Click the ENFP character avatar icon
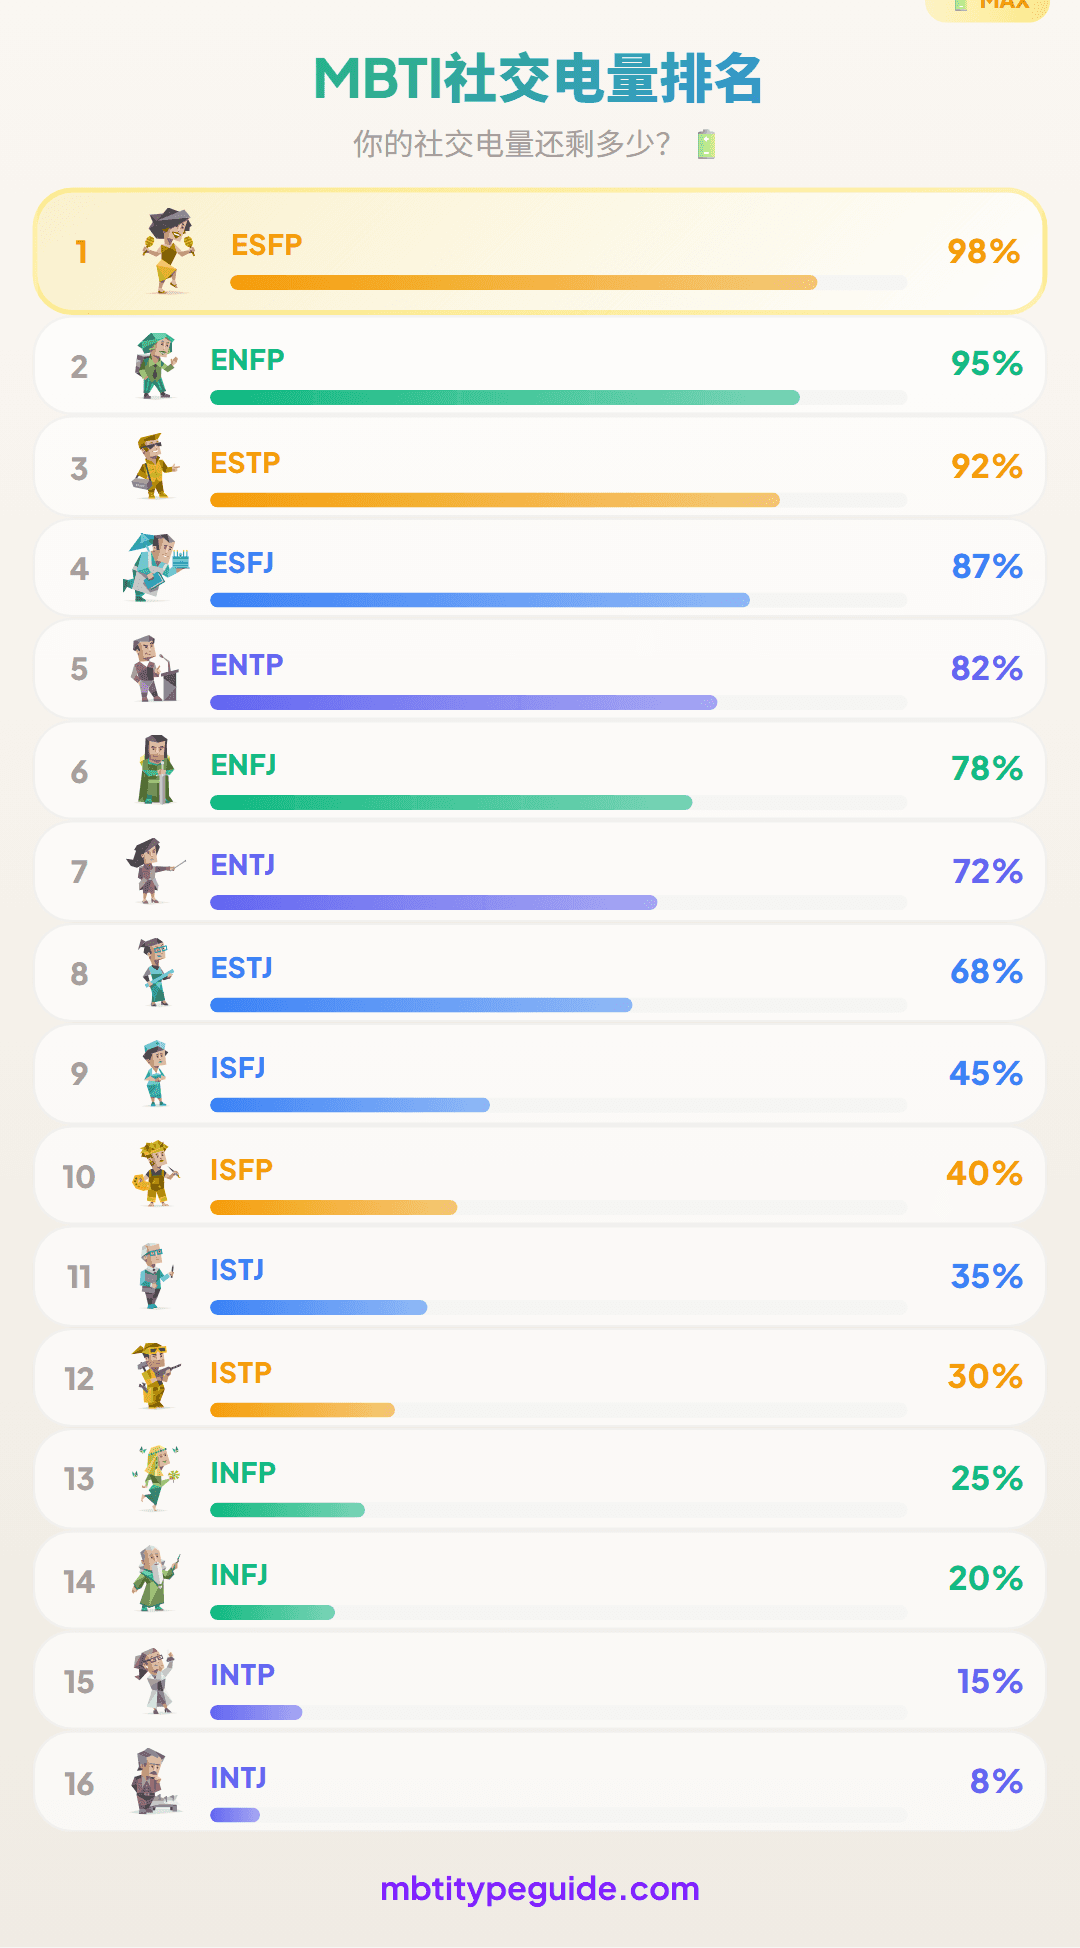 tap(156, 366)
